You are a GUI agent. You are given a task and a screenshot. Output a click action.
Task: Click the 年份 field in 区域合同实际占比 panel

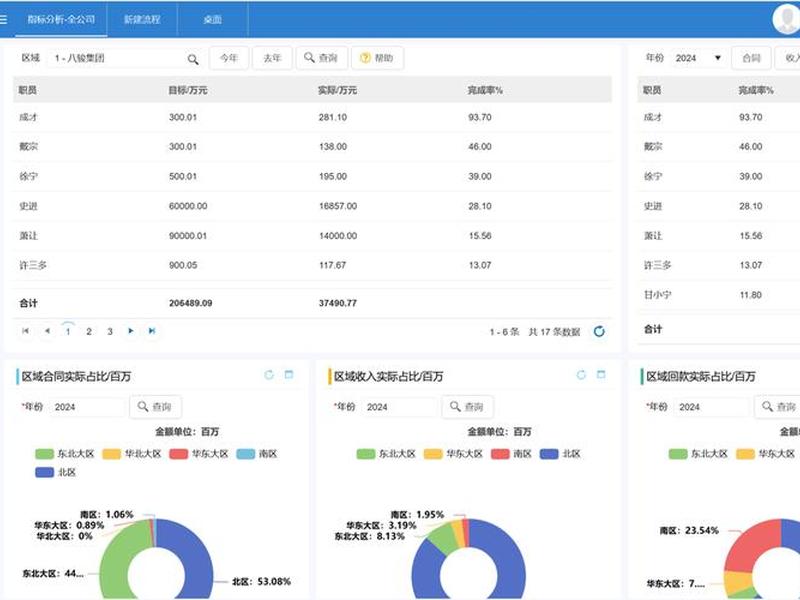(87, 407)
